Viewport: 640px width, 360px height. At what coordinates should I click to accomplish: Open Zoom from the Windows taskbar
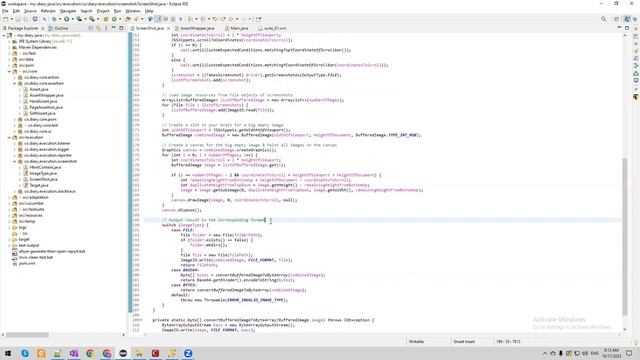pyautogui.click(x=188, y=353)
